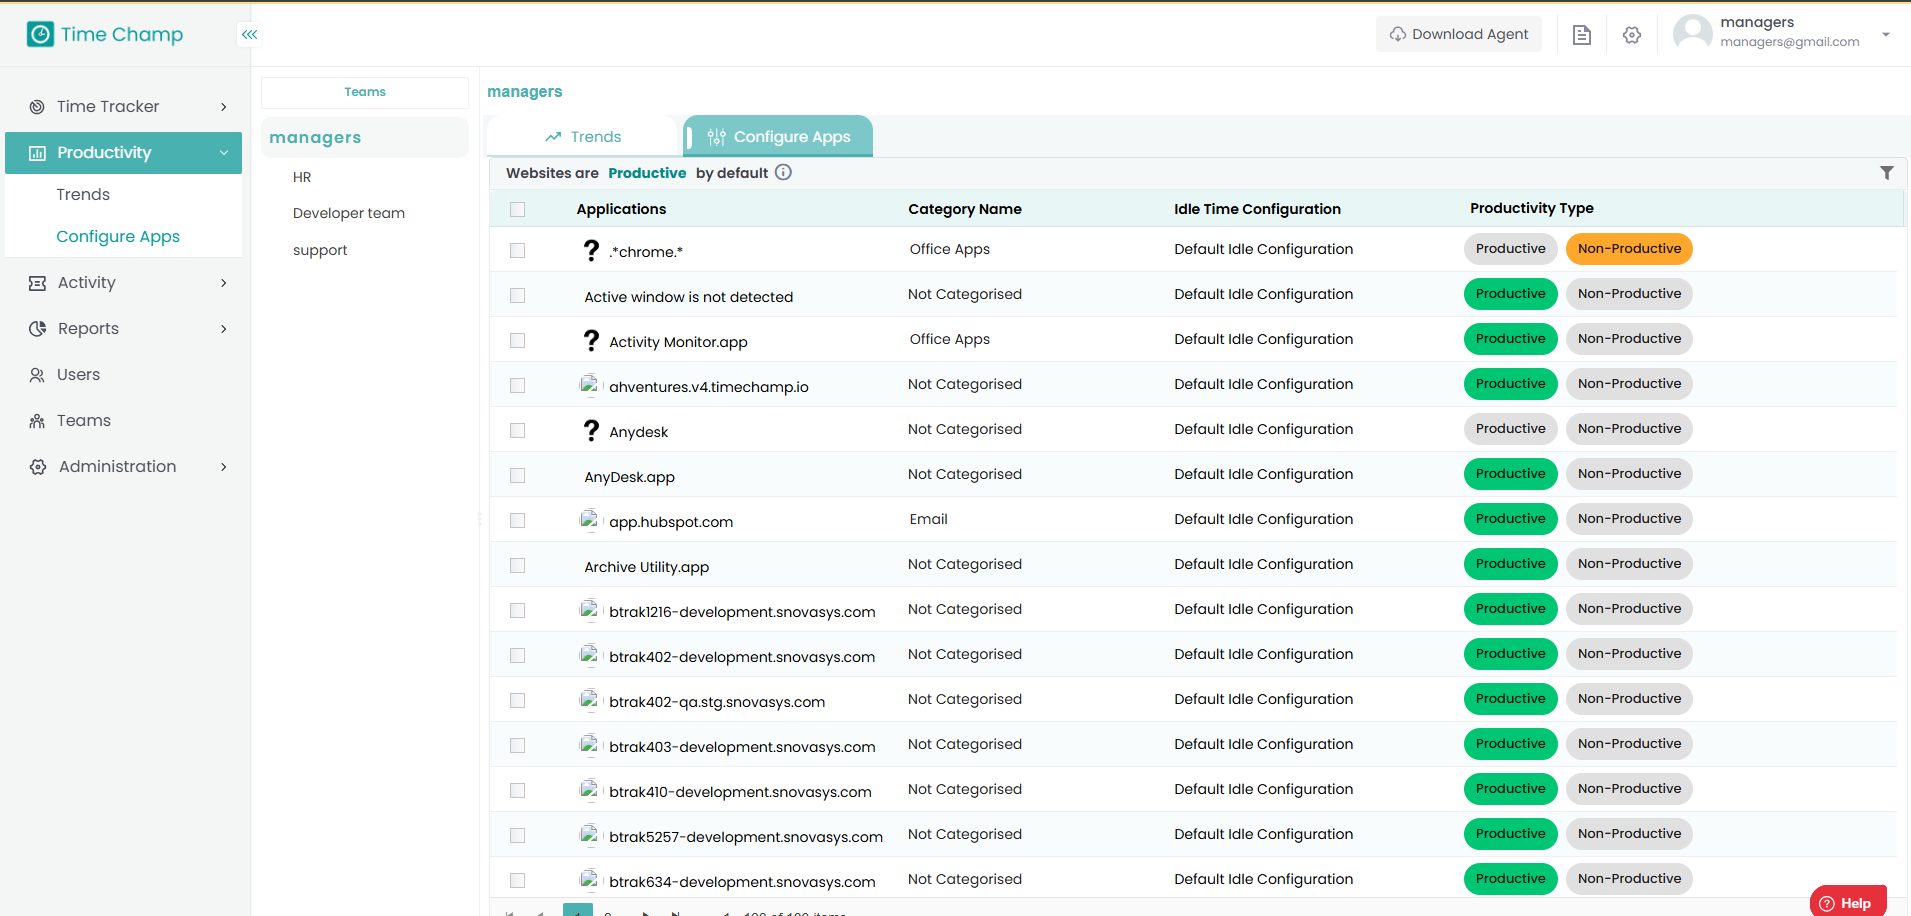Image resolution: width=1911 pixels, height=916 pixels.
Task: Mark .*chrome.* as Productive
Action: 1510,249
